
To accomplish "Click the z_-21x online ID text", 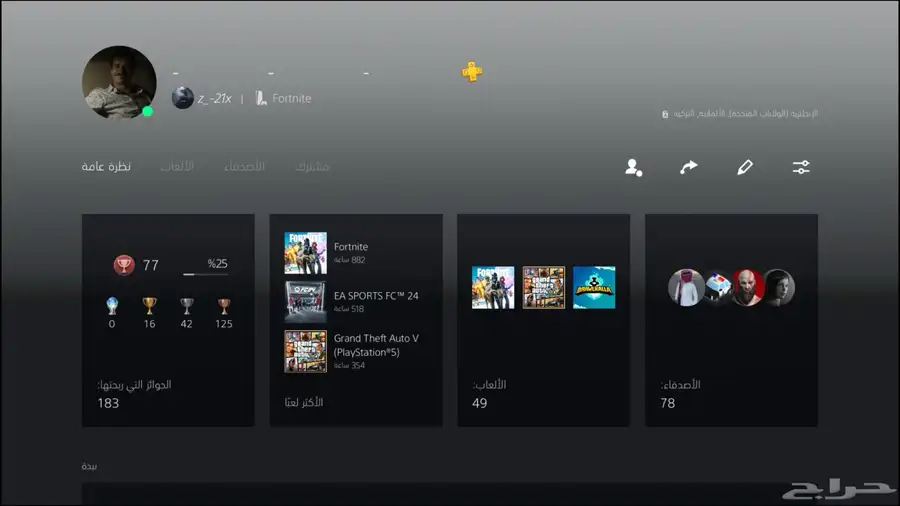I will (x=214, y=99).
